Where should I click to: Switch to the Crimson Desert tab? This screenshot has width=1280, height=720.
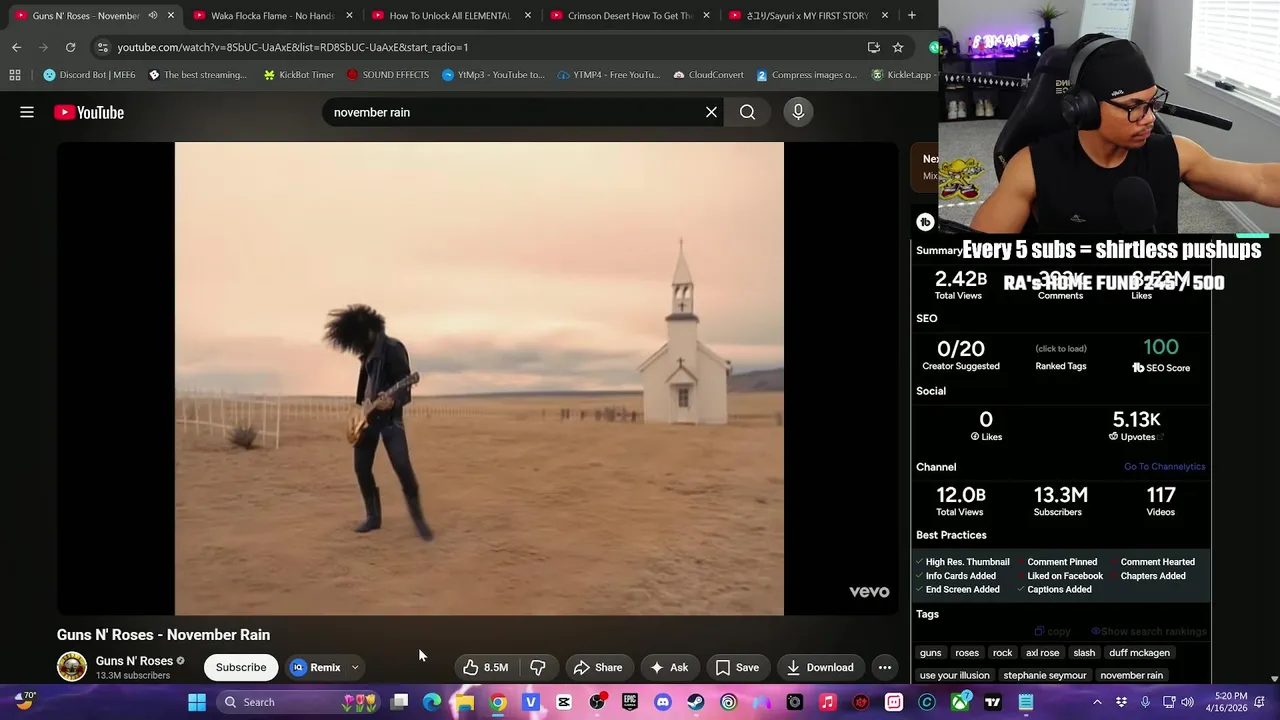629,15
